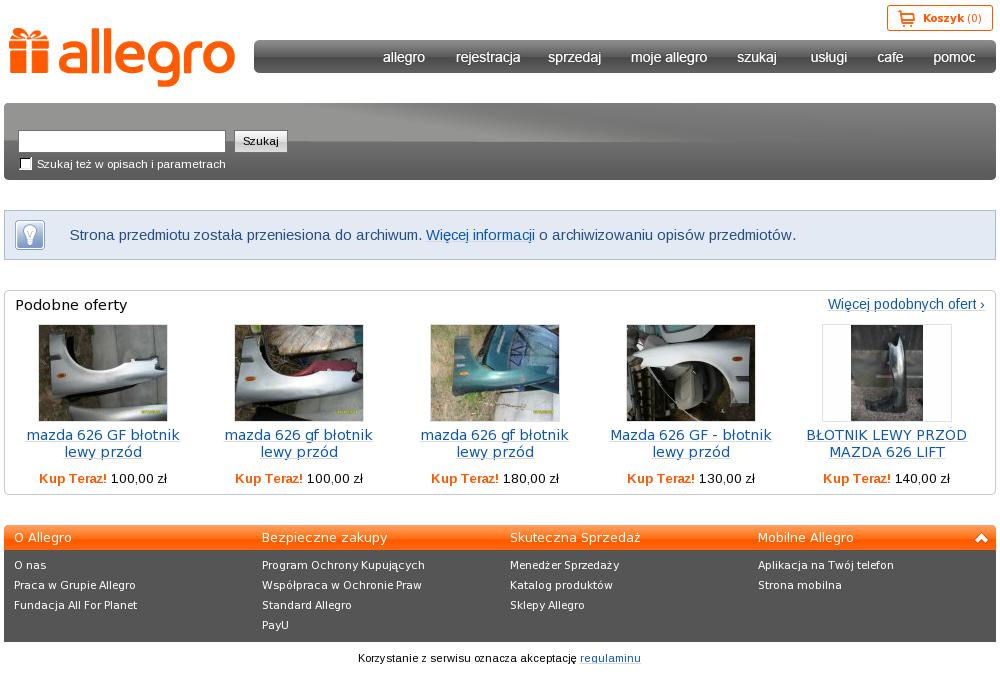Click the Podobne oferty heading
This screenshot has width=1000, height=678.
[x=71, y=305]
